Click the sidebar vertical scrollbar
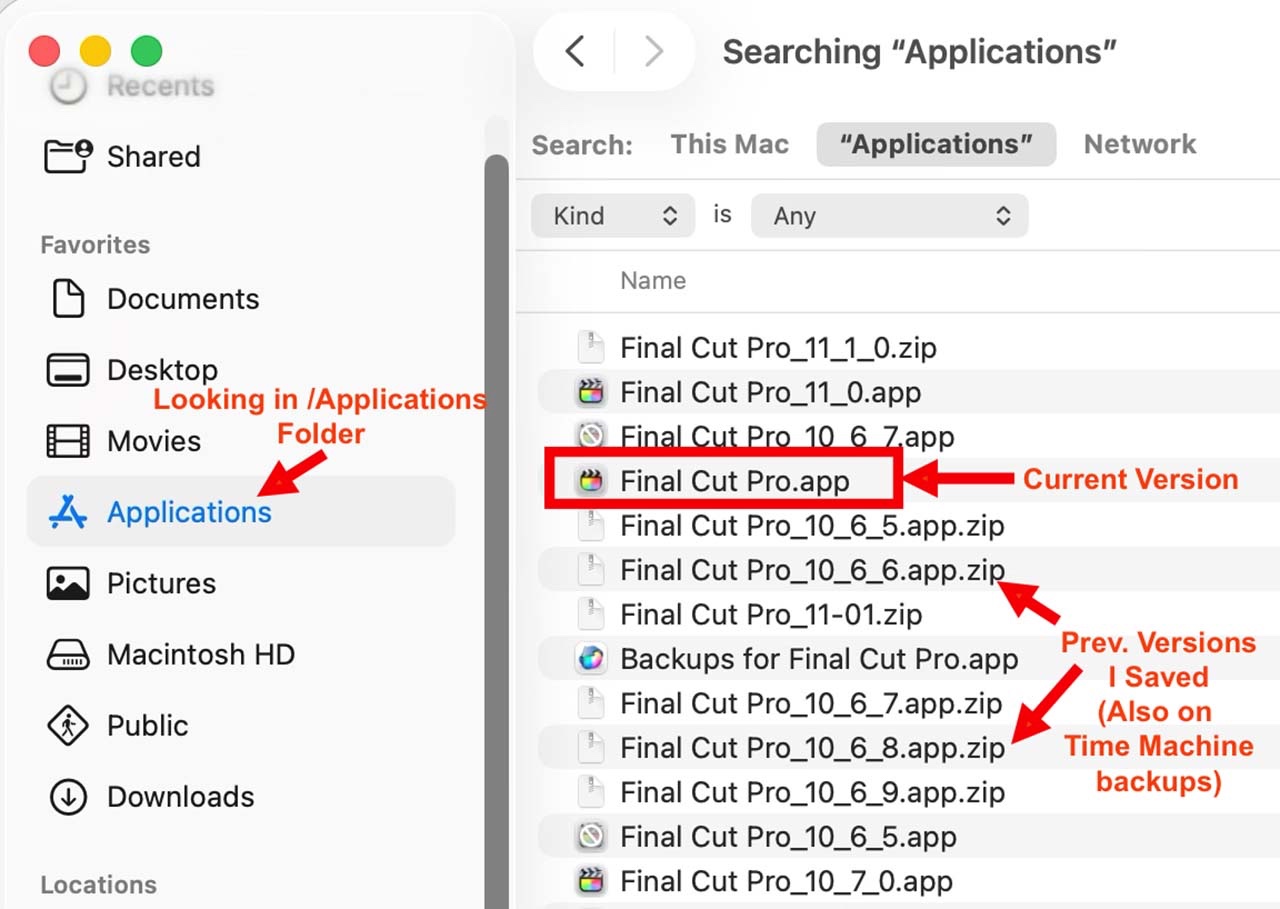1280x909 pixels. click(x=496, y=530)
